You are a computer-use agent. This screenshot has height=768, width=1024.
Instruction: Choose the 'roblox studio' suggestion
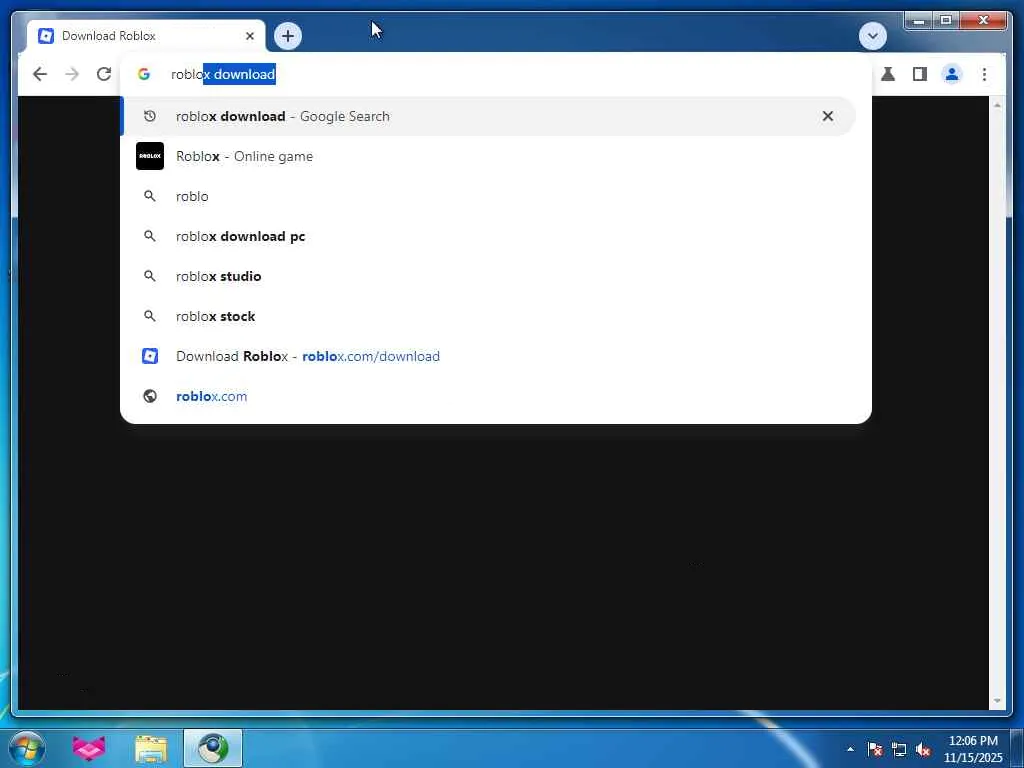coord(488,276)
